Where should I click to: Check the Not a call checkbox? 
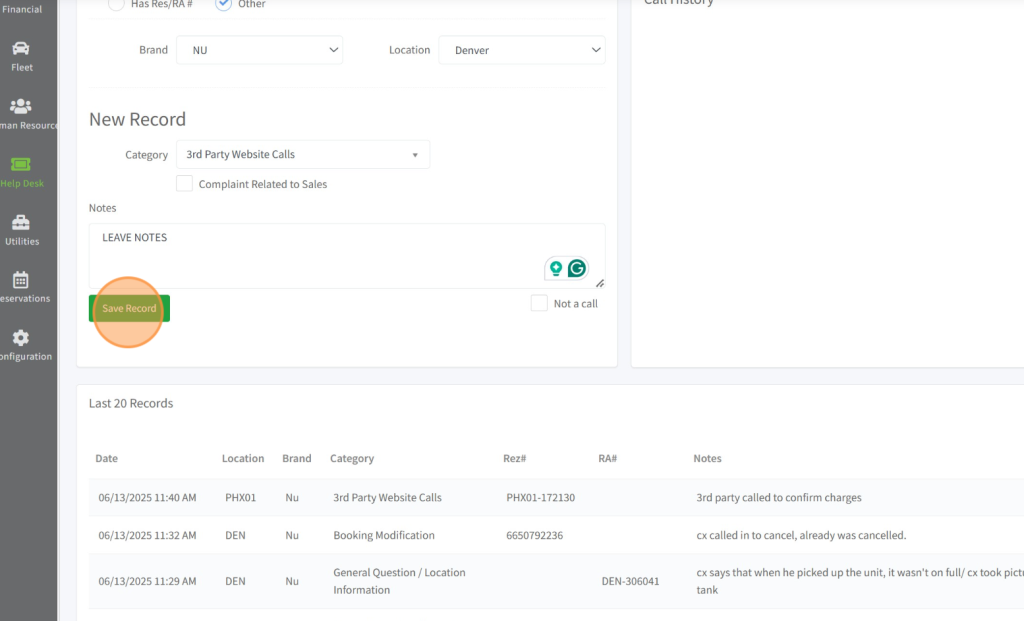[539, 303]
